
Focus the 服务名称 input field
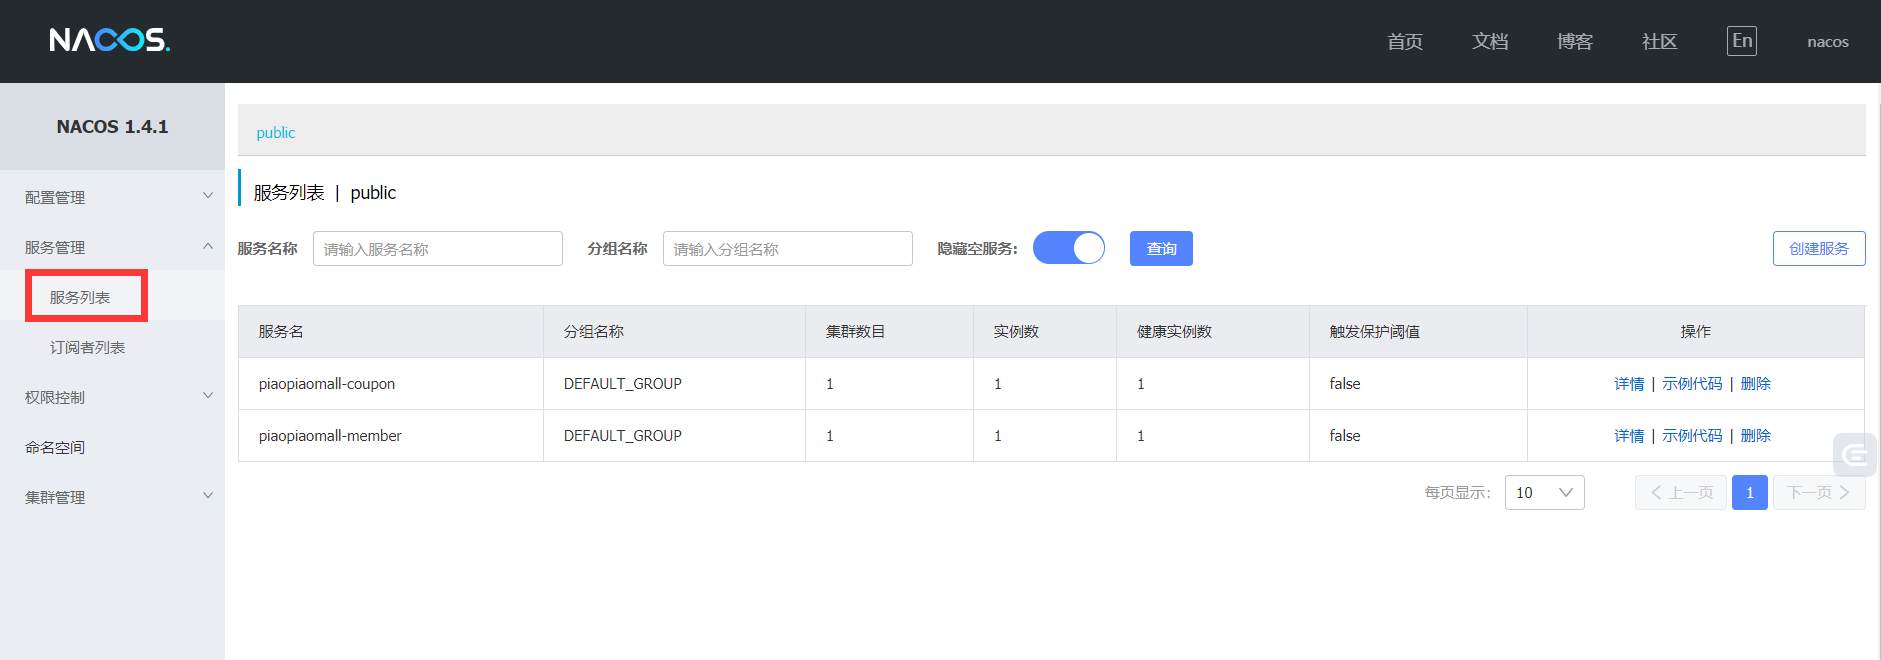(x=438, y=248)
